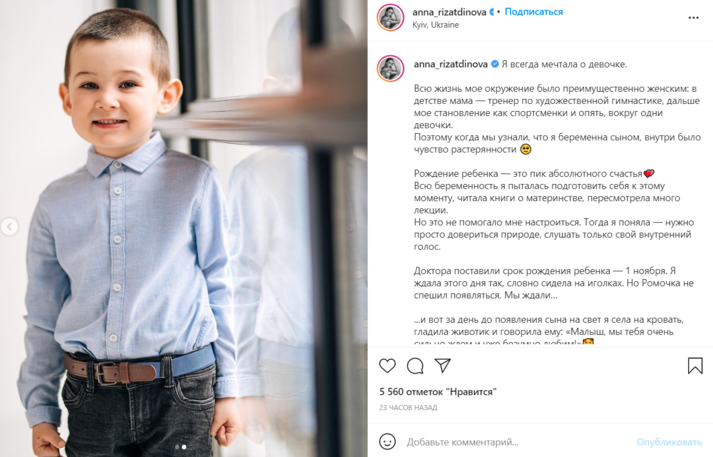
Task: Focus the Добавьте комментарий input field
Action: coord(518,442)
